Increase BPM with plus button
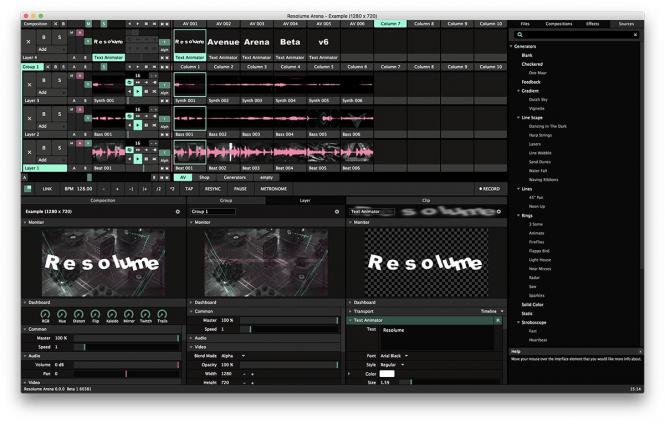This screenshot has width=665, height=423. [117, 189]
